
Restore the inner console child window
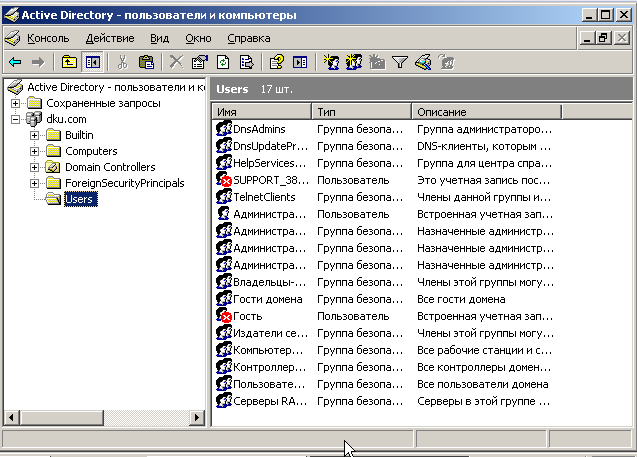point(603,39)
